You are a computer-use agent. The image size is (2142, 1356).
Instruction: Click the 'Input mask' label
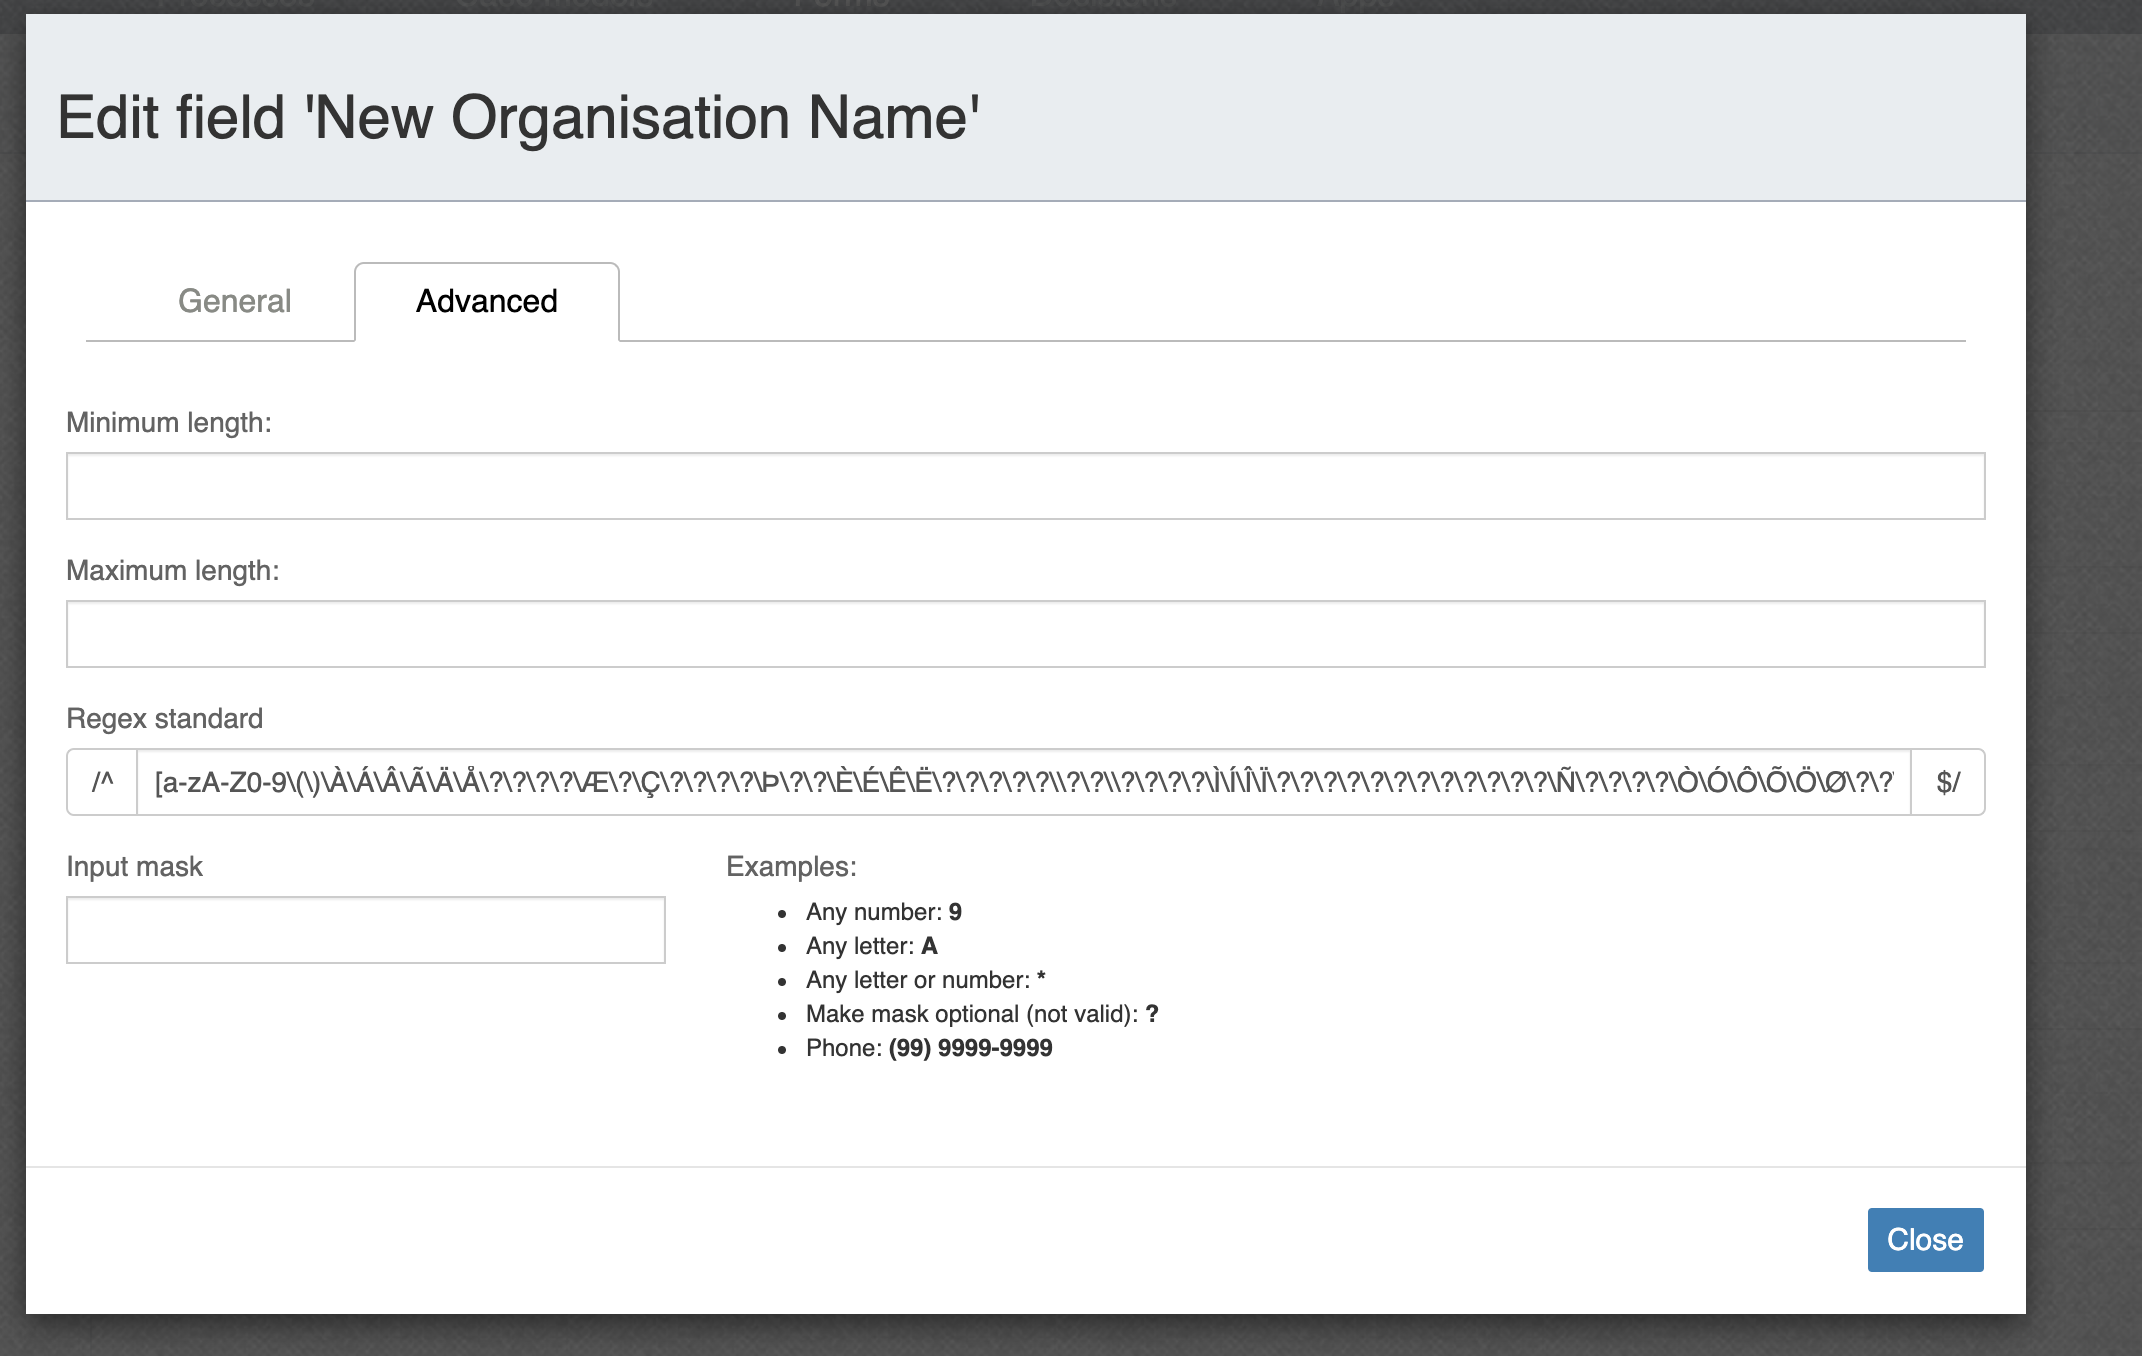coord(134,867)
